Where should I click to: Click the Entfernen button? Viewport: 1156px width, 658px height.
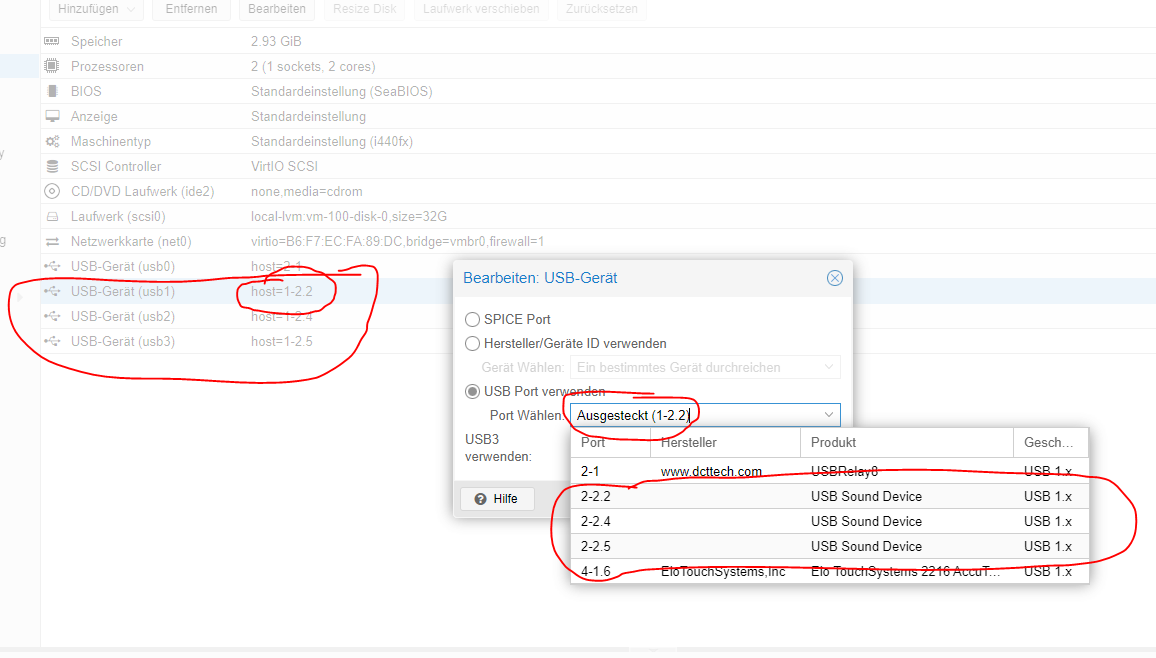point(192,9)
